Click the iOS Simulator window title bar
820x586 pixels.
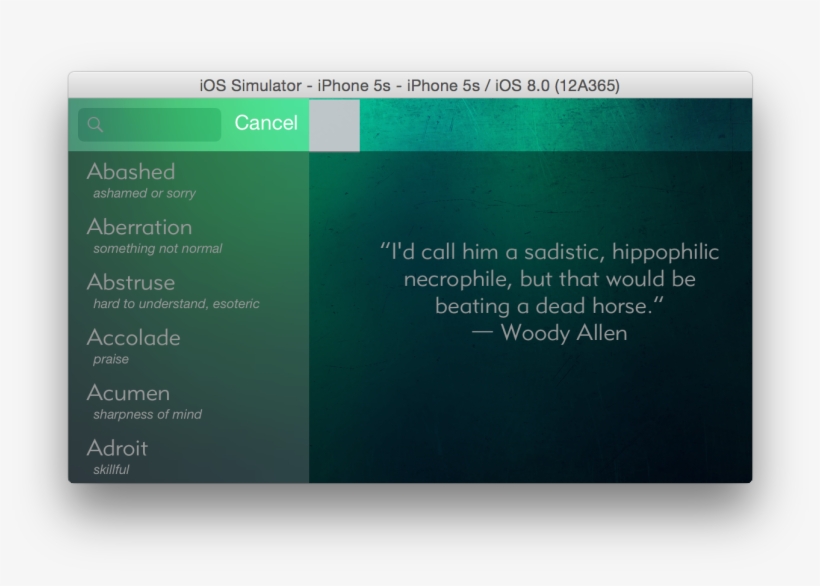[x=410, y=85]
